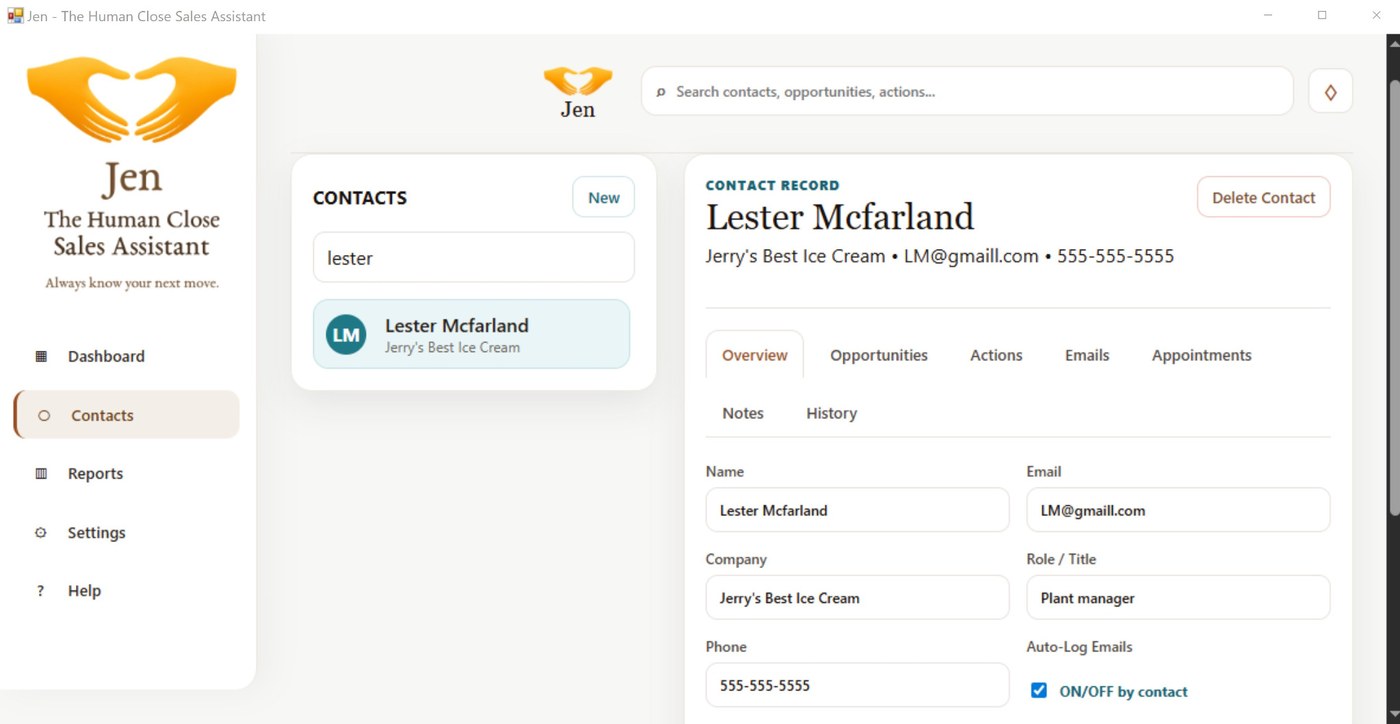
Task: Open the Settings gear icon in sidebar
Action: 41,533
